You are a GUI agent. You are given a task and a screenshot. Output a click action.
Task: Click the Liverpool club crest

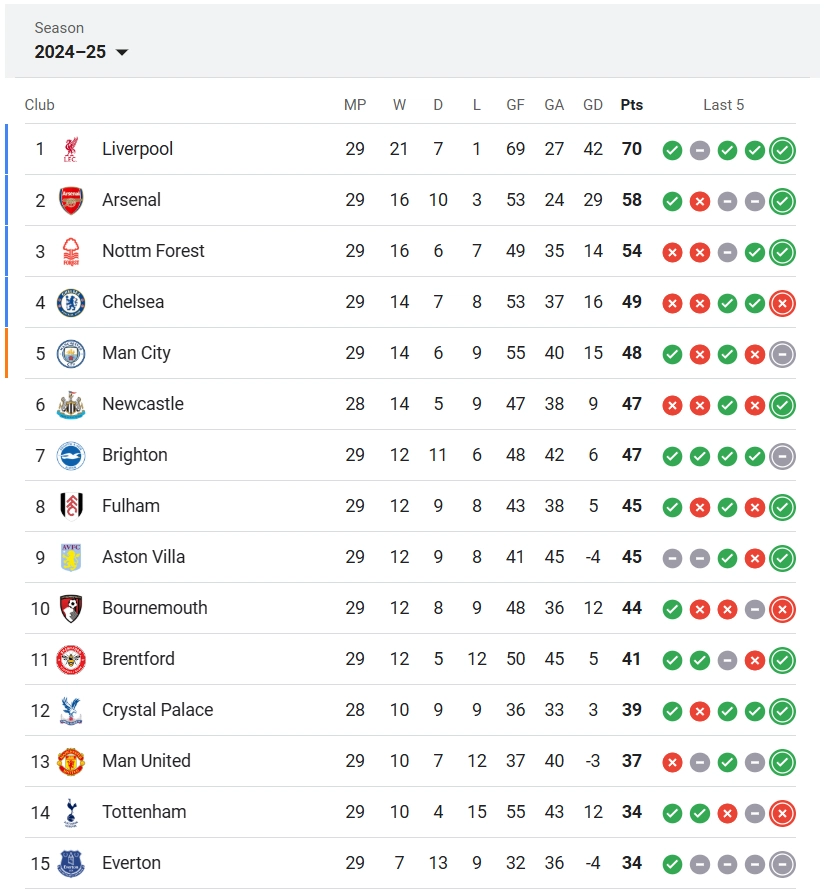(x=71, y=149)
